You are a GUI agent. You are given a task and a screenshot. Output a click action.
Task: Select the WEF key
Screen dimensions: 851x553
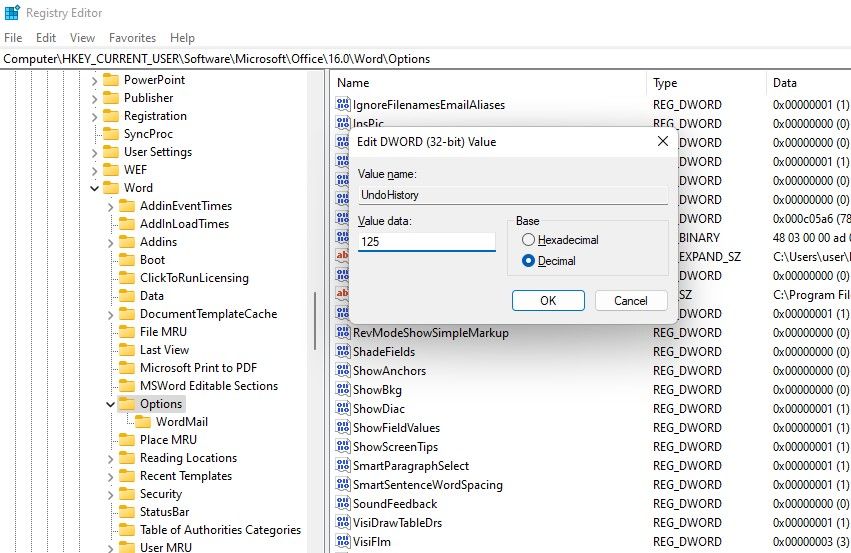coord(135,170)
